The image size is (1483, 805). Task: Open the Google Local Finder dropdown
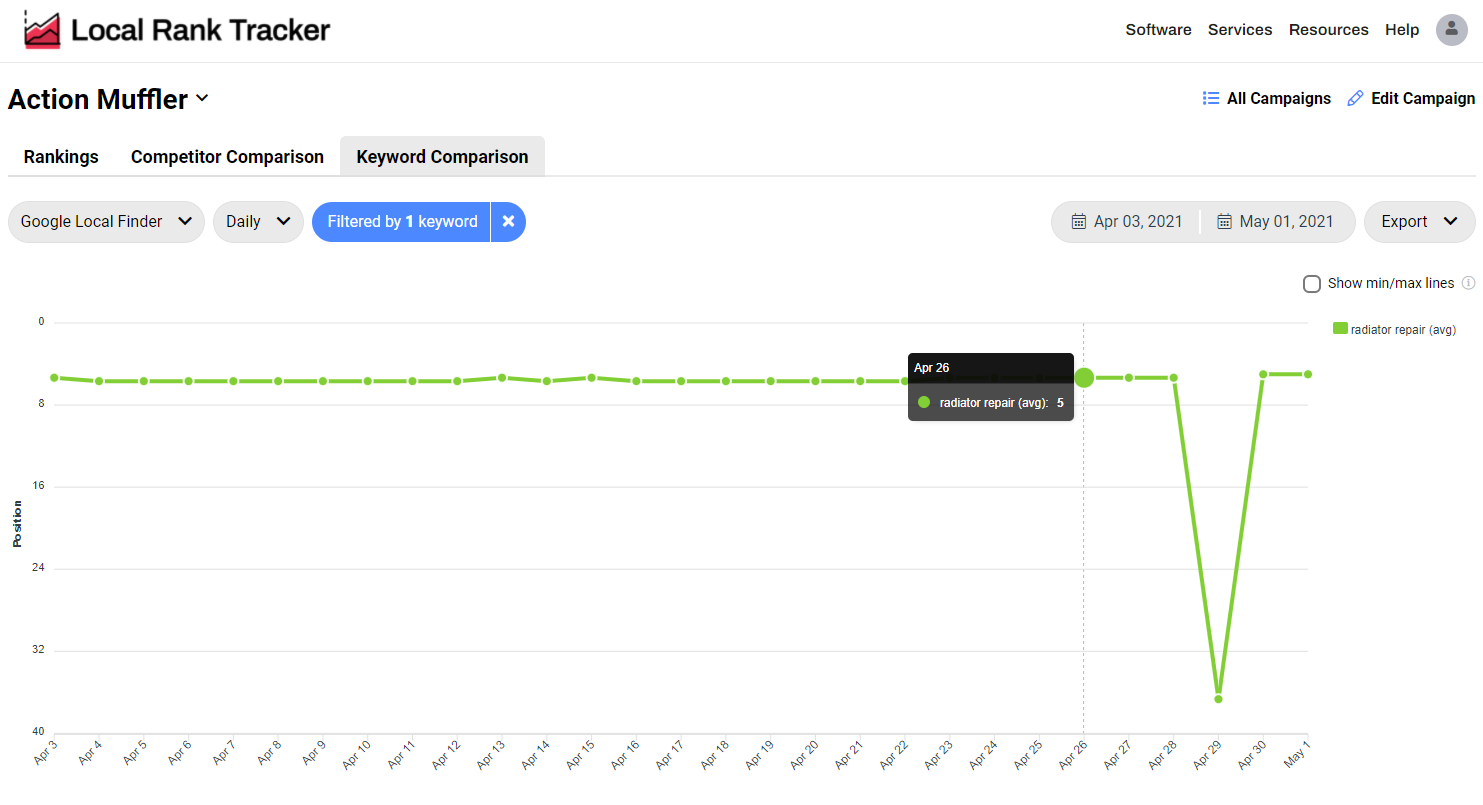pyautogui.click(x=106, y=222)
